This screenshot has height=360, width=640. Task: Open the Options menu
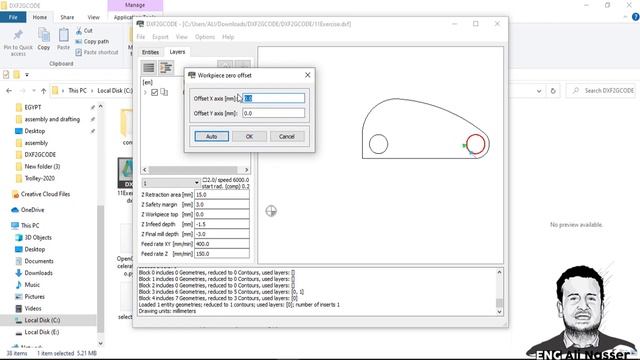pos(205,37)
